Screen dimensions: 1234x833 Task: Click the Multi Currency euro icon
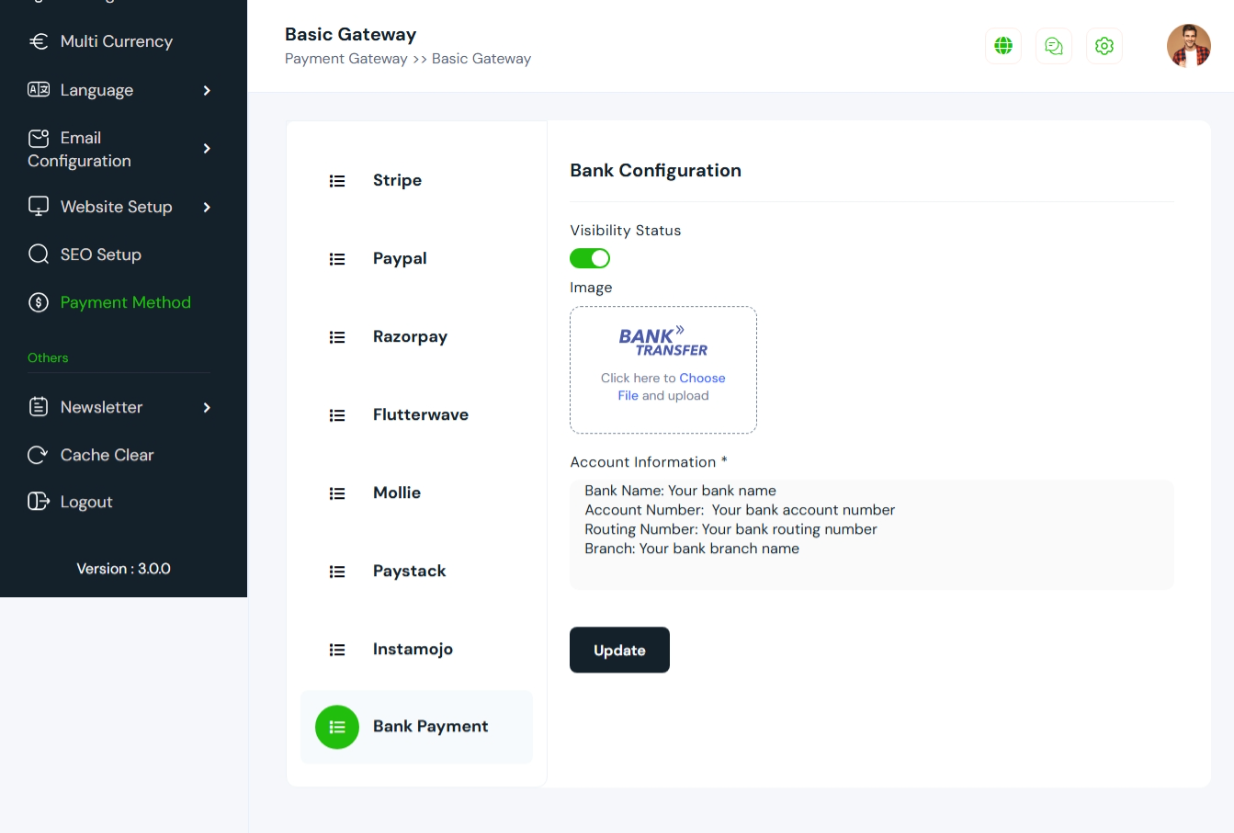click(38, 42)
